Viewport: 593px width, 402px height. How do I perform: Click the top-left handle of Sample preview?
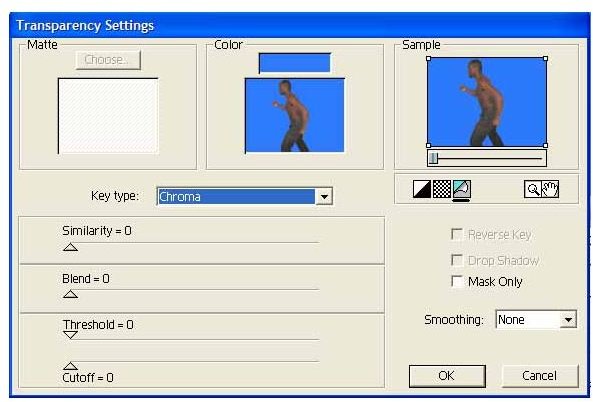pos(428,59)
